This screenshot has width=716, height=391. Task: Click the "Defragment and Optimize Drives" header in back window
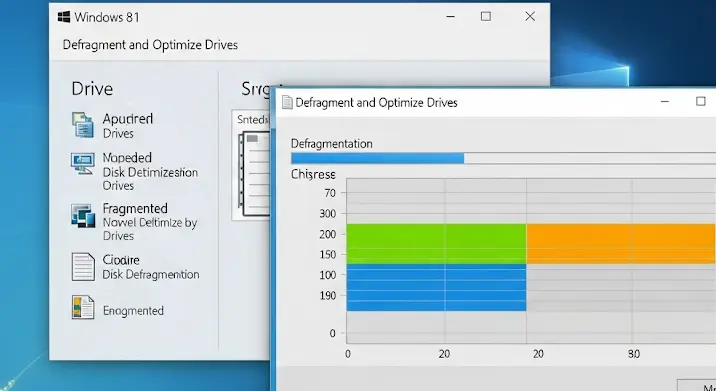pyautogui.click(x=150, y=45)
